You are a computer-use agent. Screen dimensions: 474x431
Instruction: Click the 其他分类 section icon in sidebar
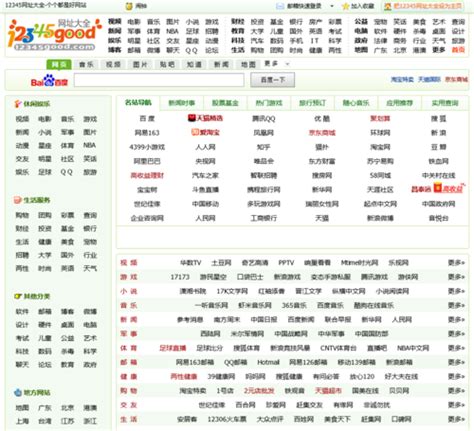(x=18, y=296)
